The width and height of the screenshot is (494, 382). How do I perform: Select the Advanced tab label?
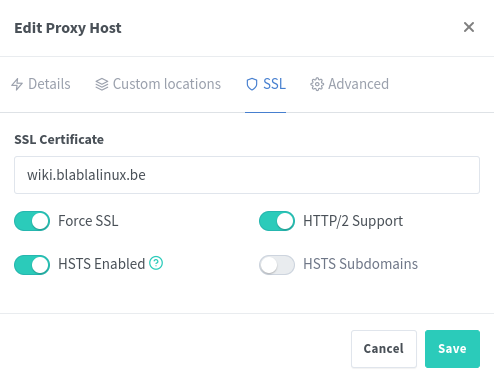click(x=359, y=84)
